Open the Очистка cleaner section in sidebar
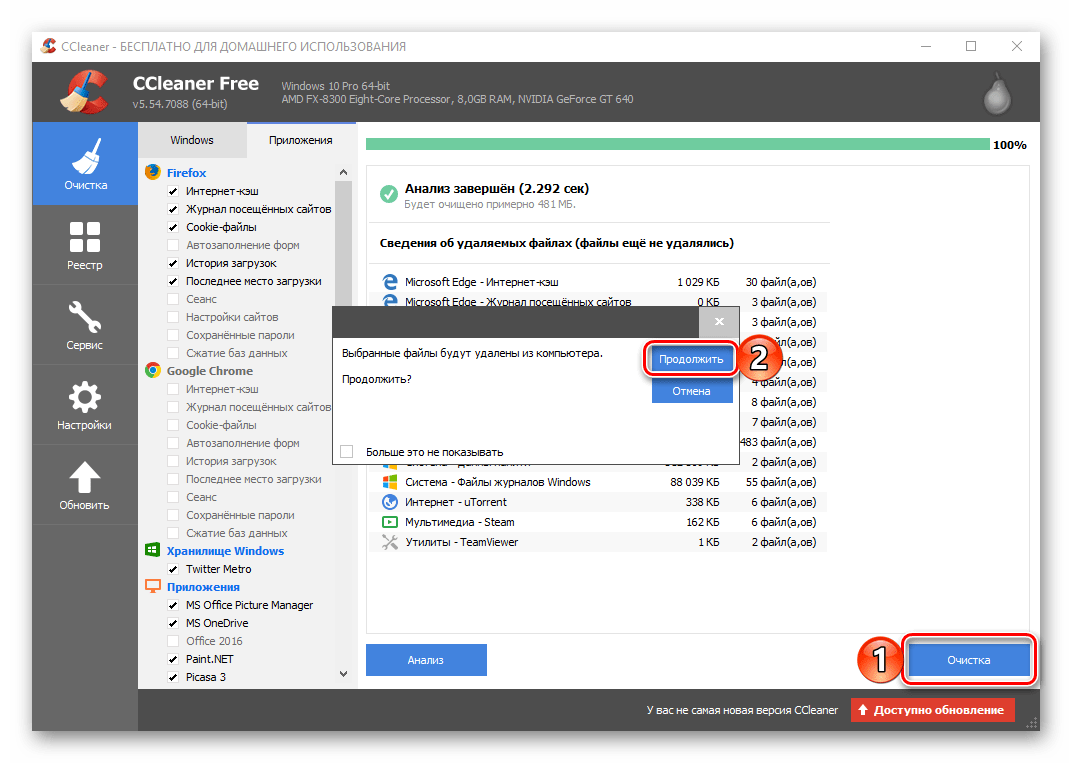The height and width of the screenshot is (763, 1072). [85, 164]
